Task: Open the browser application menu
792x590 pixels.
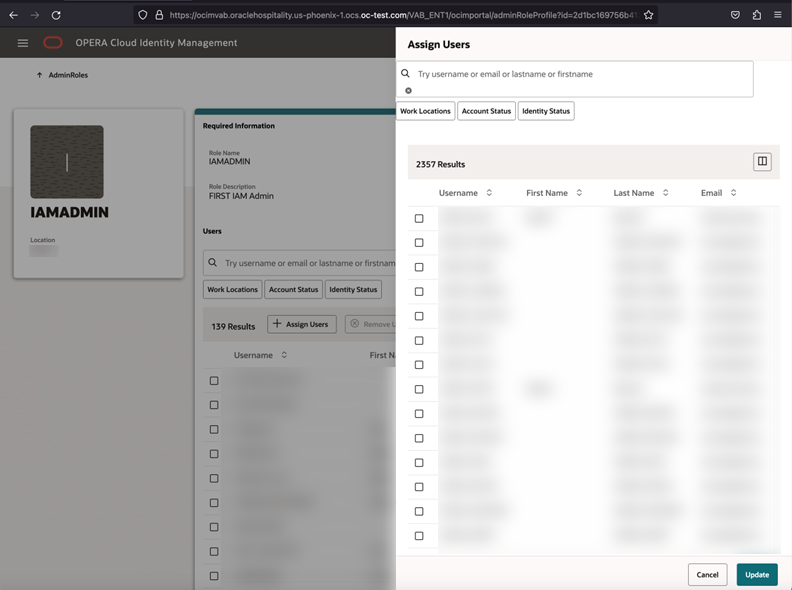Action: [x=778, y=15]
